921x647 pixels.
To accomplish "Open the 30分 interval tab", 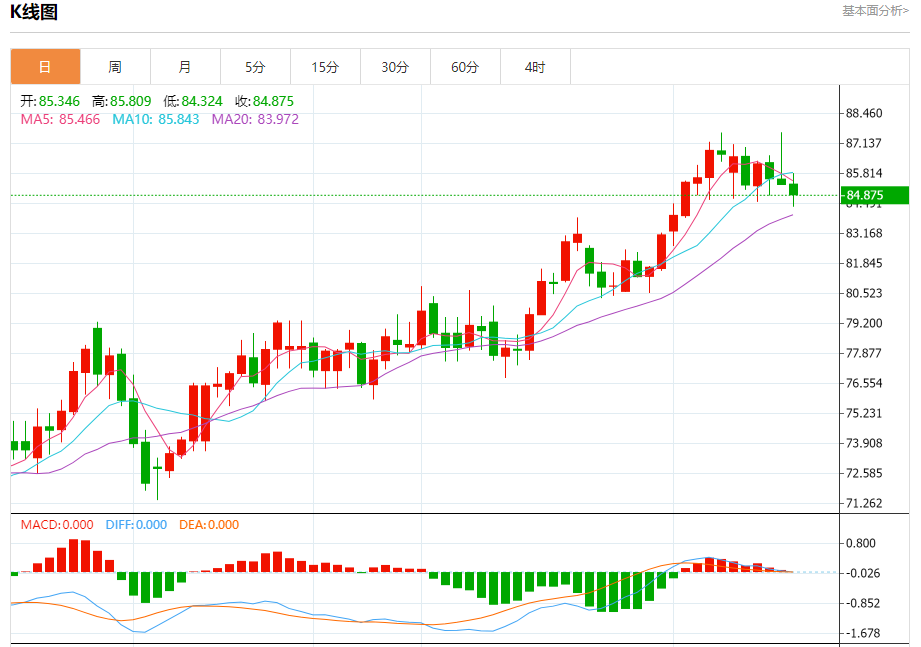I will click(395, 67).
